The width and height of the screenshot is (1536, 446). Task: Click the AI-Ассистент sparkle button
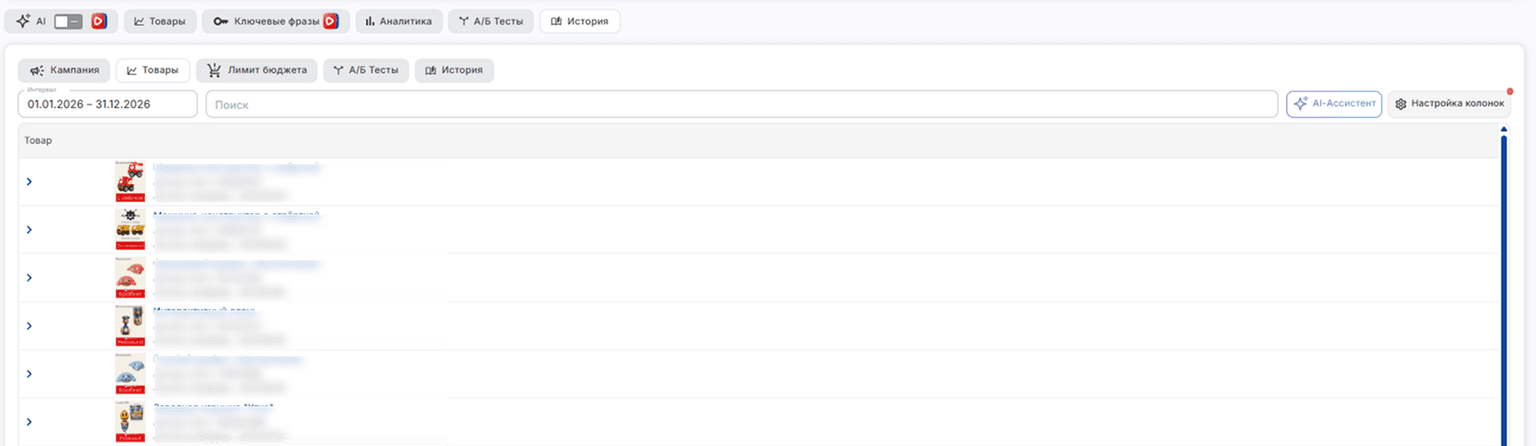coord(1334,104)
